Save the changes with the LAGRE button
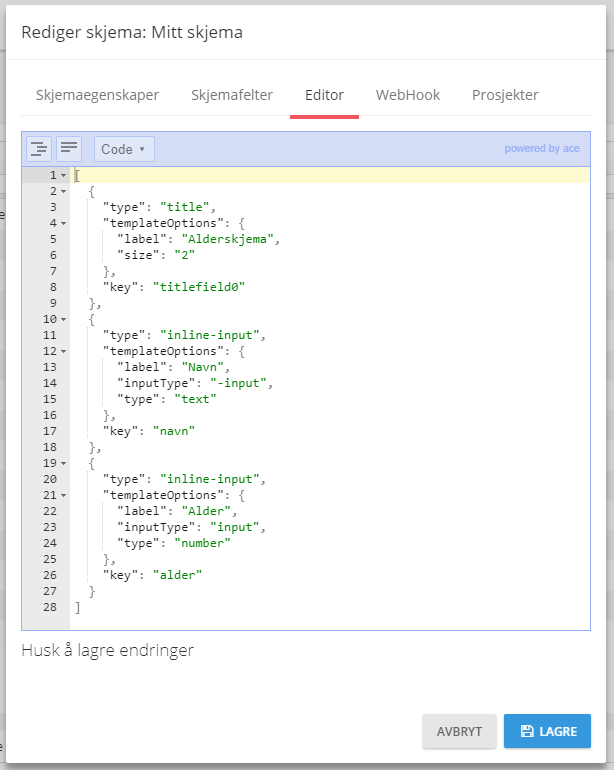The image size is (614, 770). (x=547, y=731)
